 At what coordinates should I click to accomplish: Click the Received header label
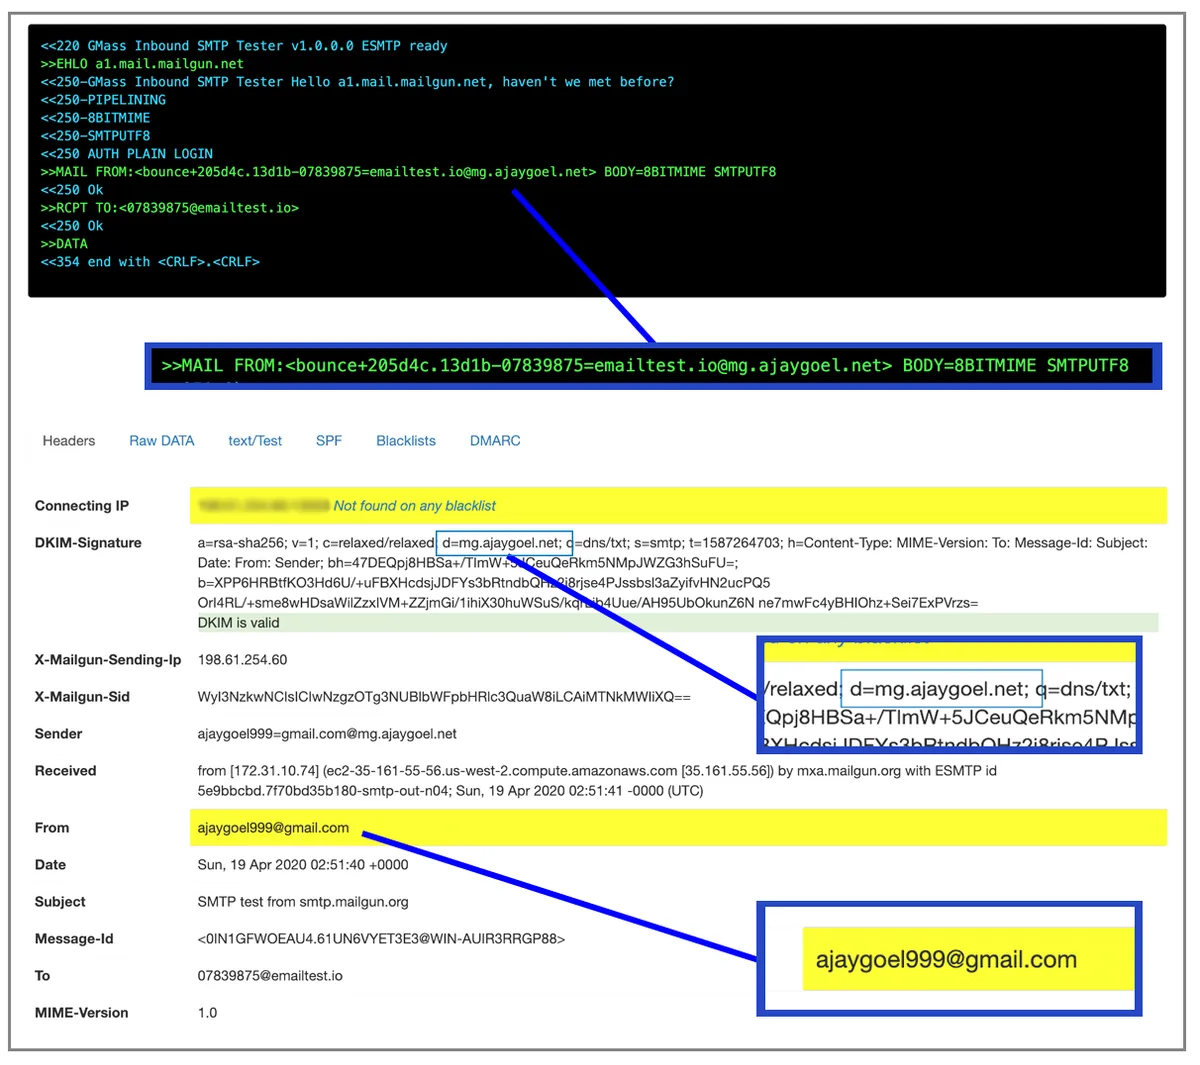pyautogui.click(x=65, y=771)
